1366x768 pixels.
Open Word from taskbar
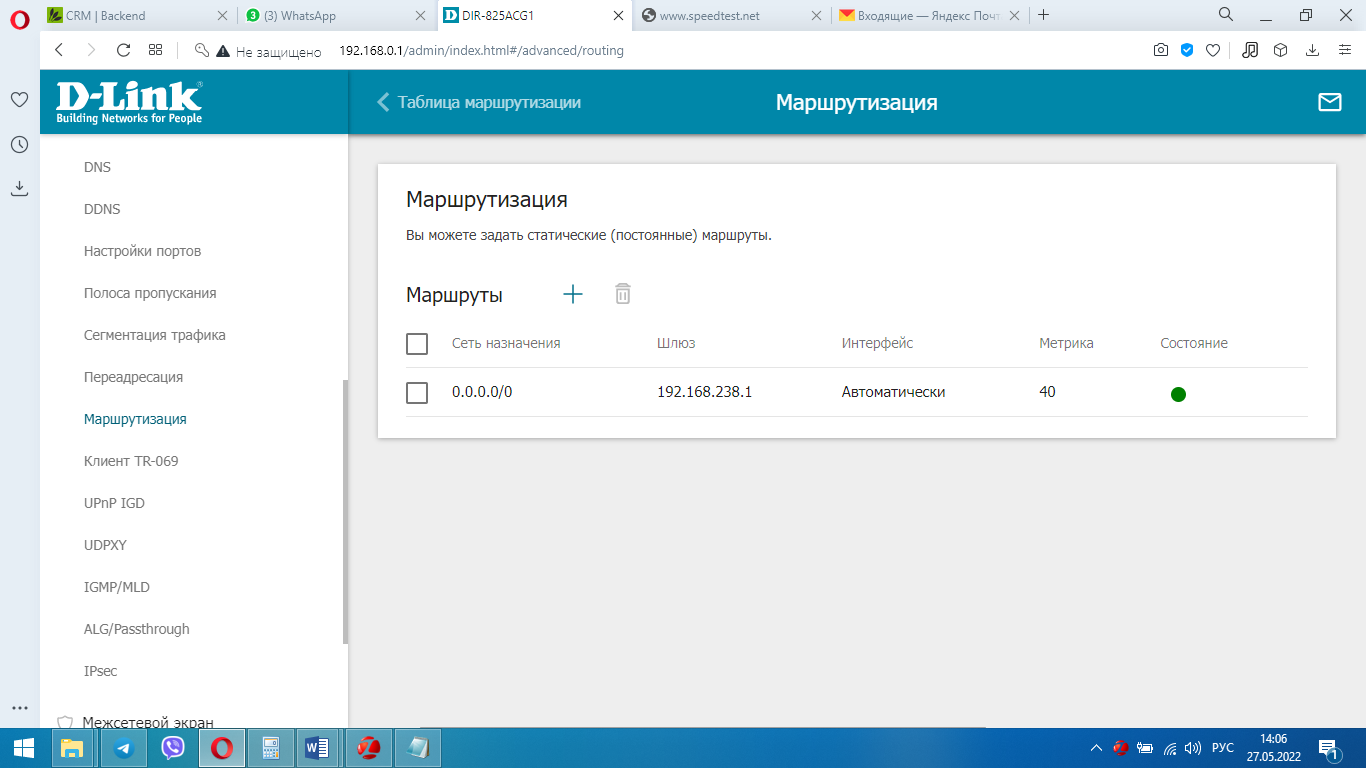coord(318,747)
